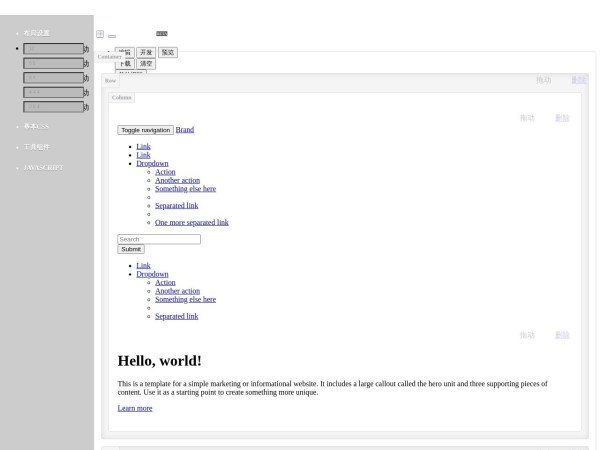Open the 预览 preview mode
Screen dimensions: 600x450
coord(168,52)
